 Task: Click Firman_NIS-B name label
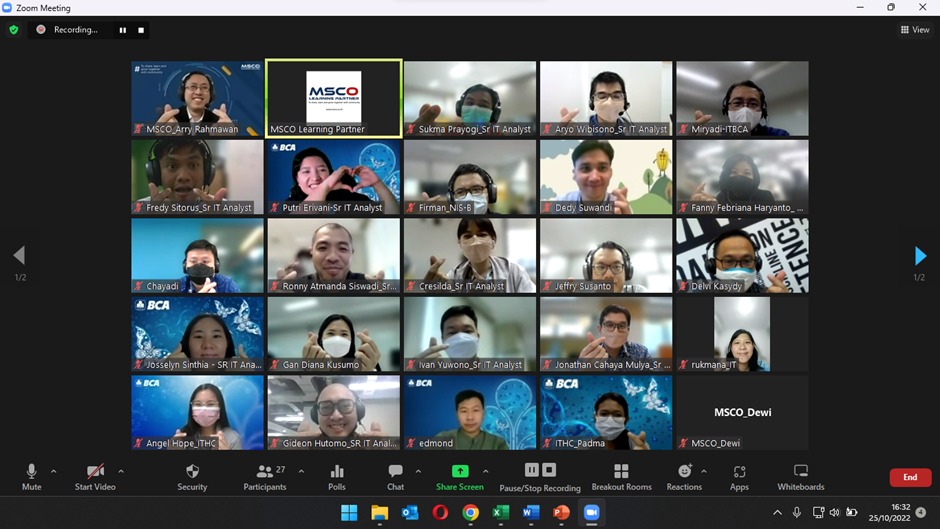[x=445, y=208]
